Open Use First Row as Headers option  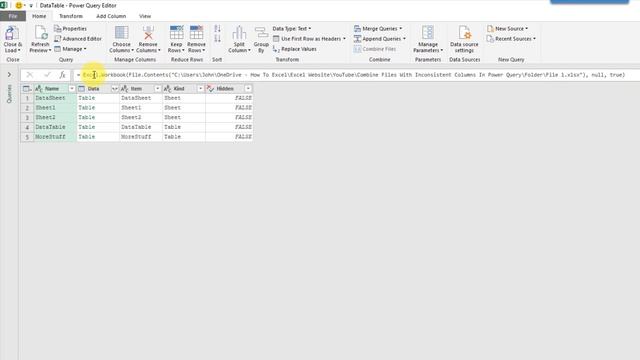tap(309, 39)
